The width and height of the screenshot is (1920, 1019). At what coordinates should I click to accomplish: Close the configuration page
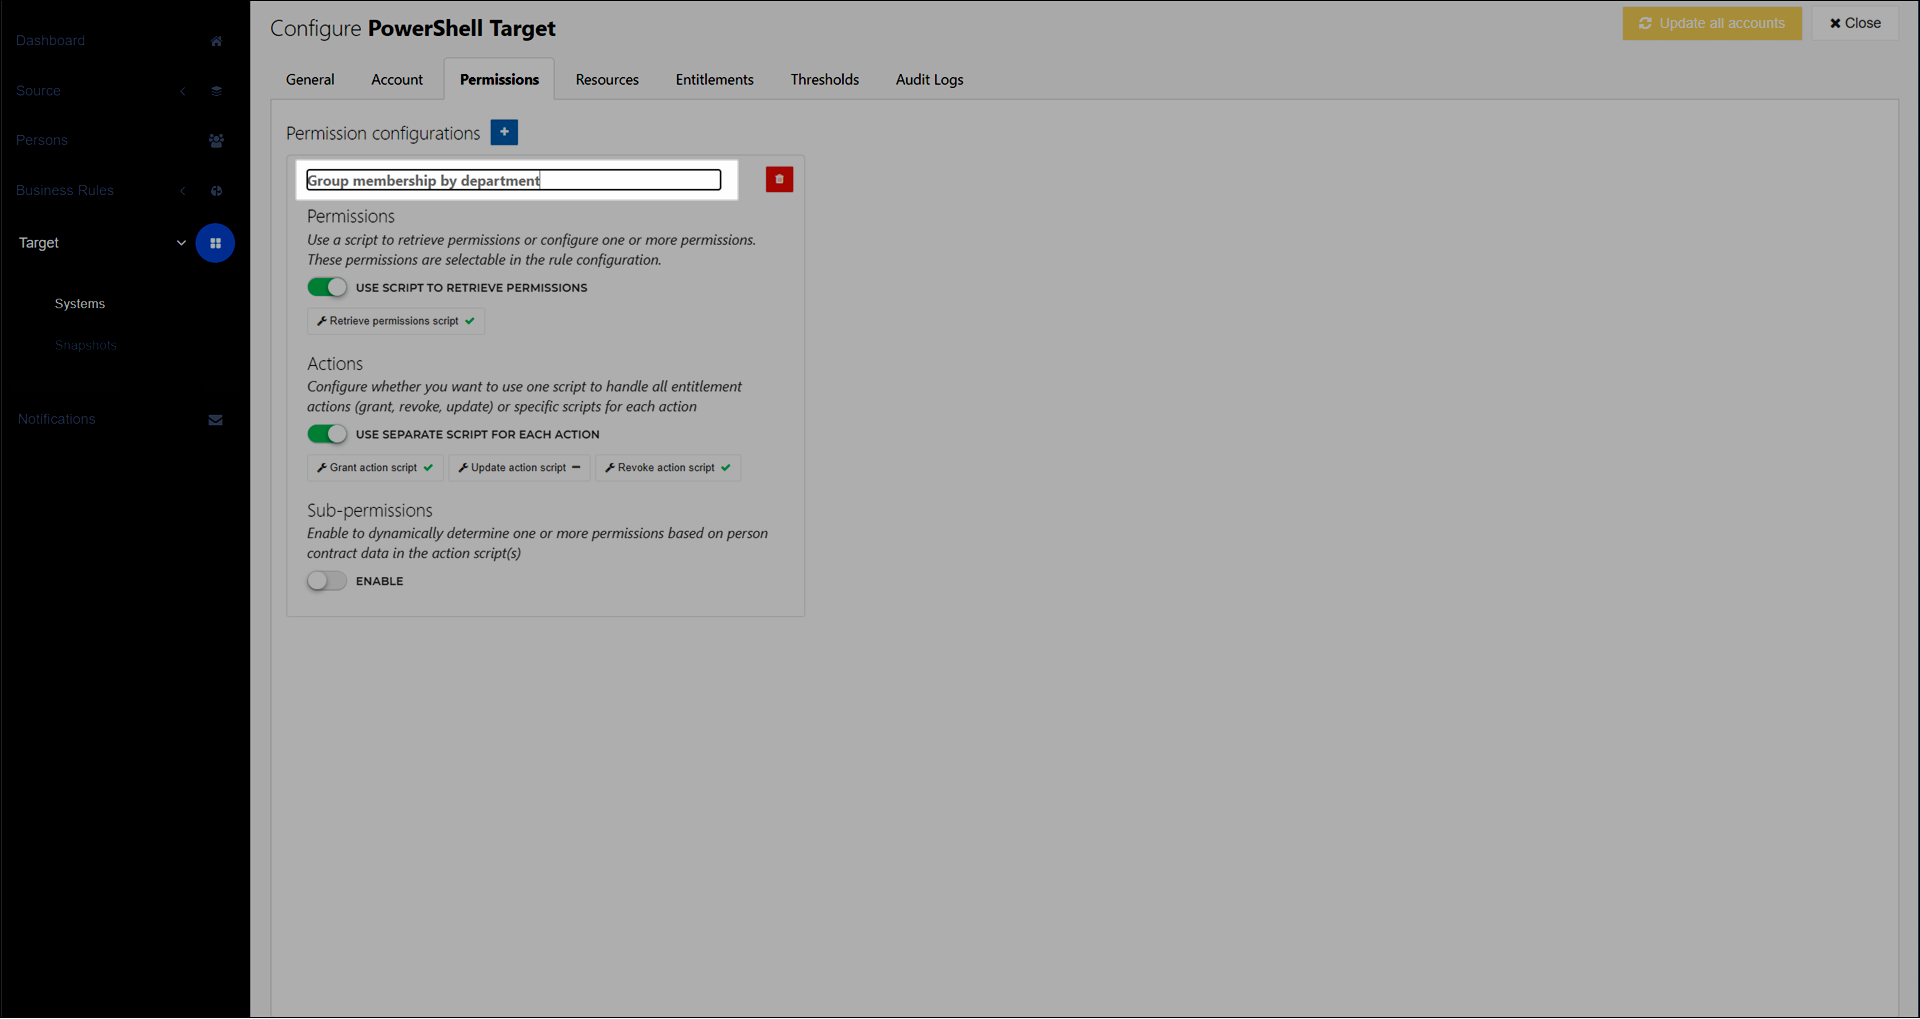point(1855,23)
